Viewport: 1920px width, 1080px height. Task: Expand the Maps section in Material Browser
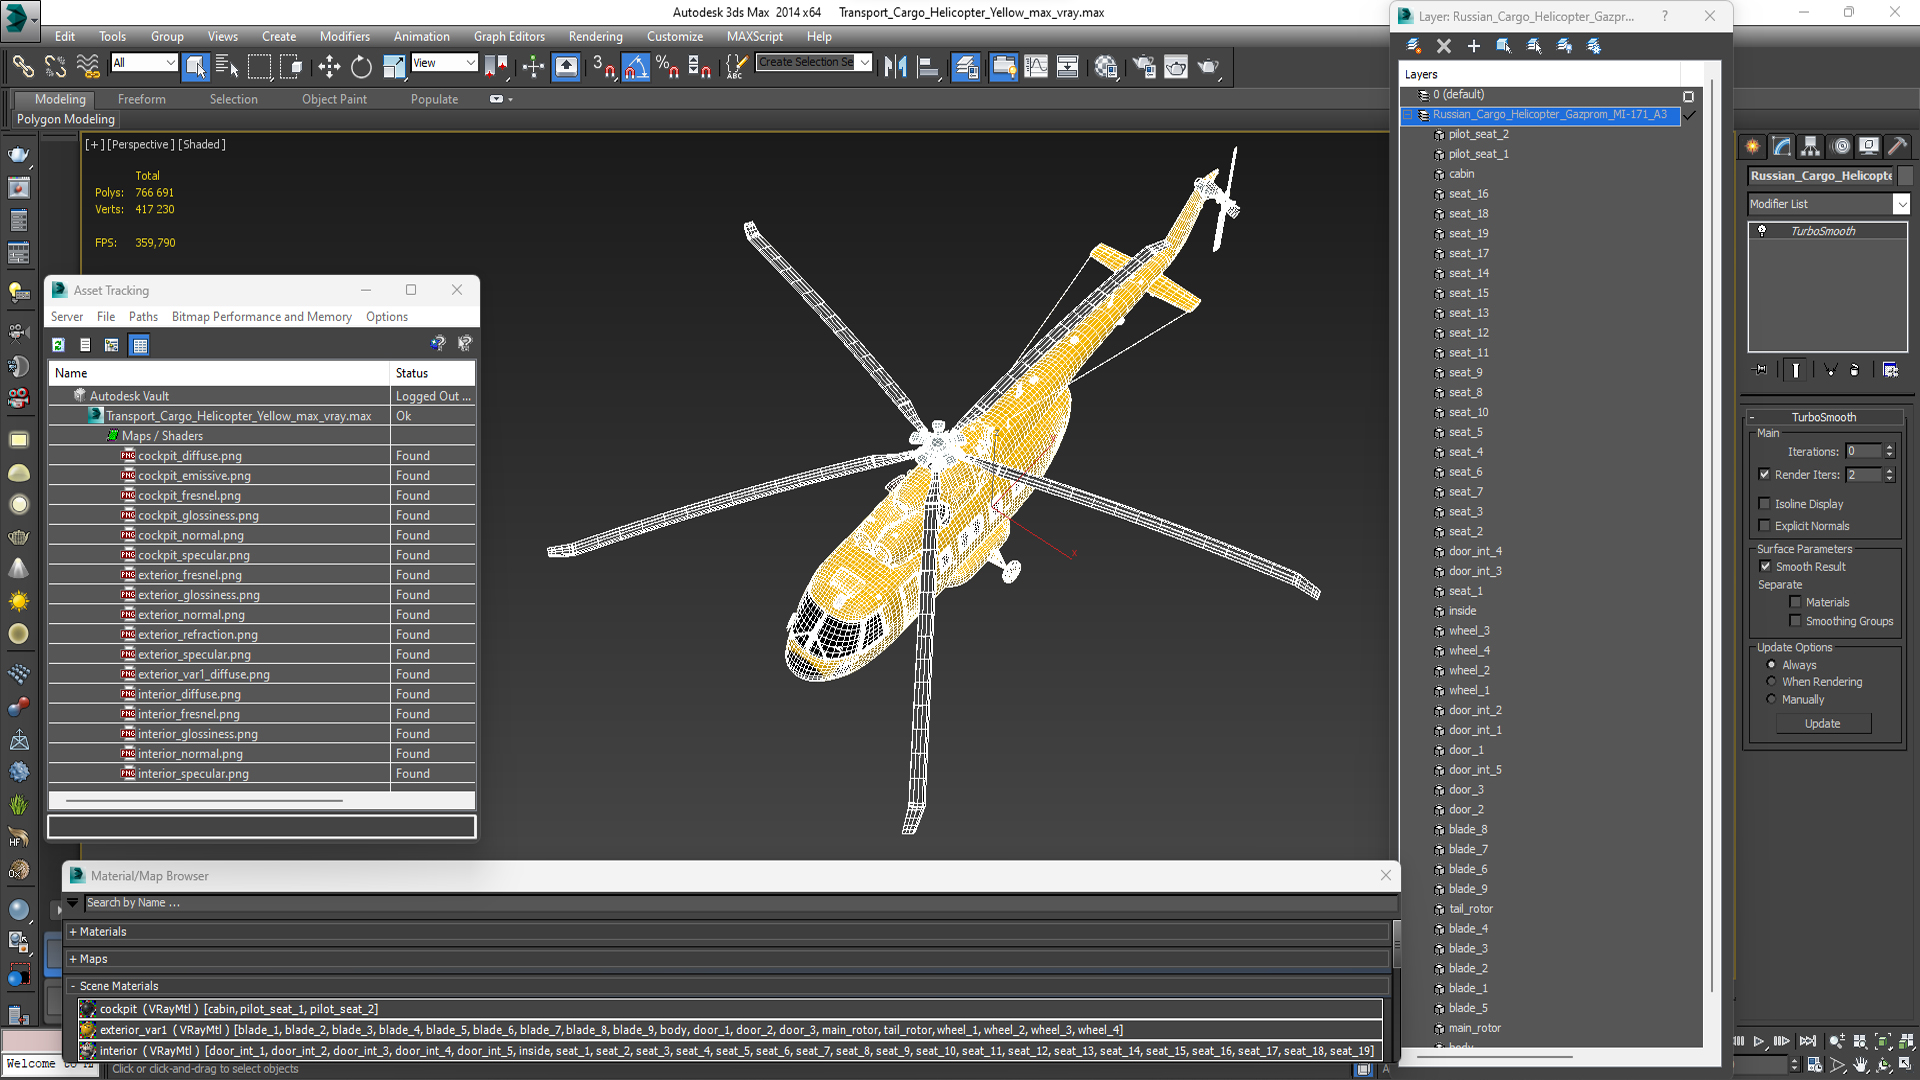(92, 959)
